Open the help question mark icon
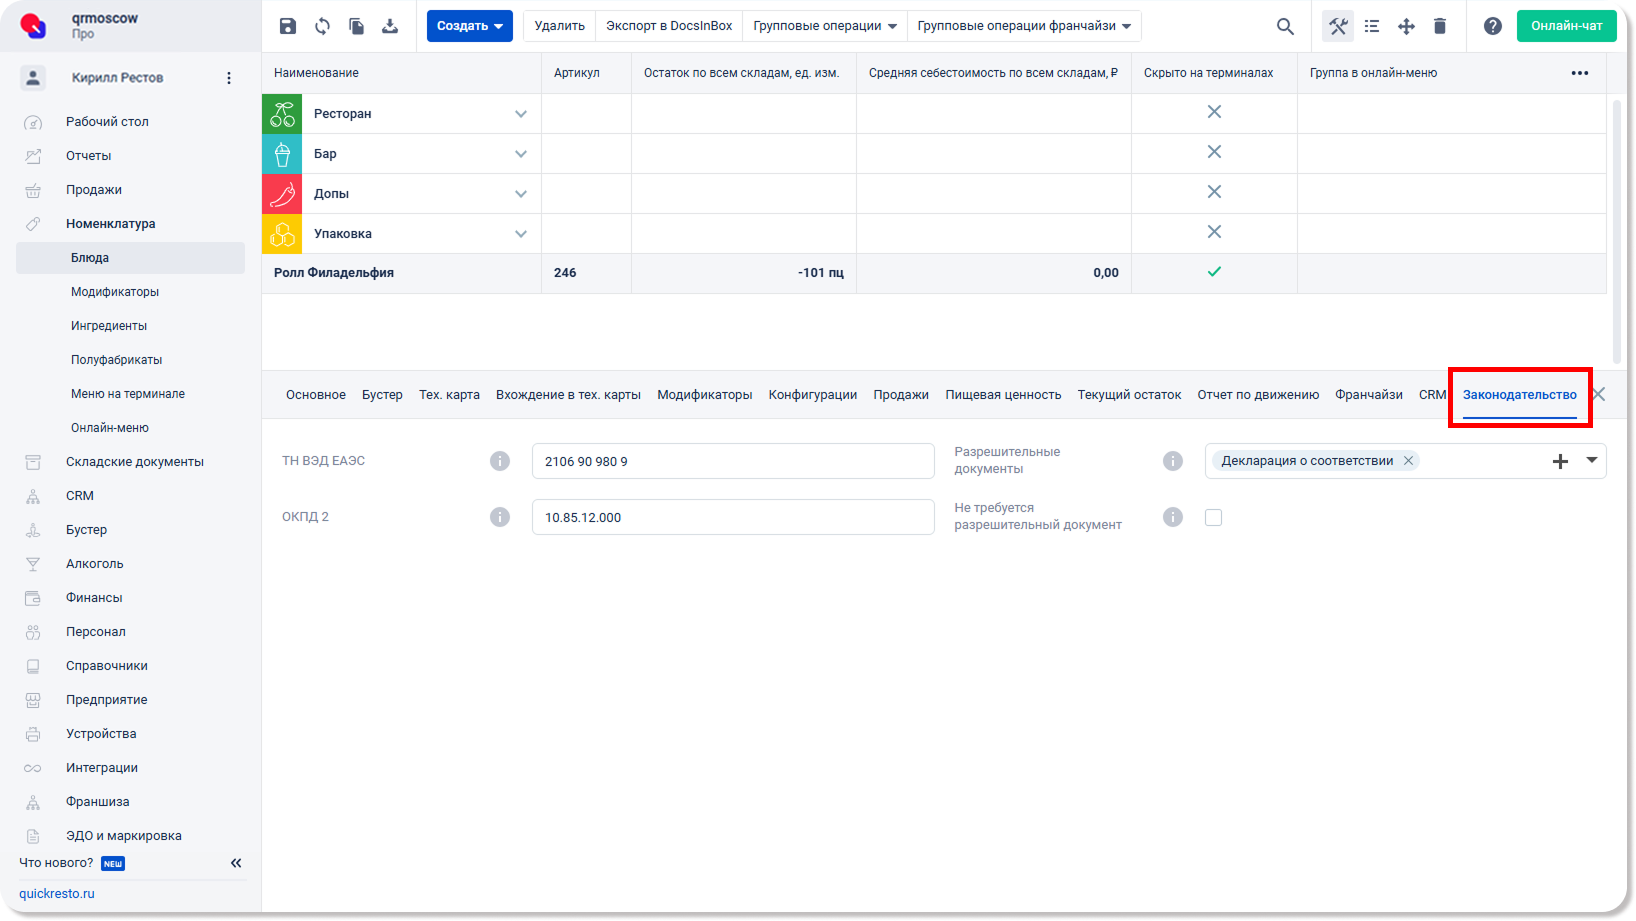1636x921 pixels. click(1493, 26)
